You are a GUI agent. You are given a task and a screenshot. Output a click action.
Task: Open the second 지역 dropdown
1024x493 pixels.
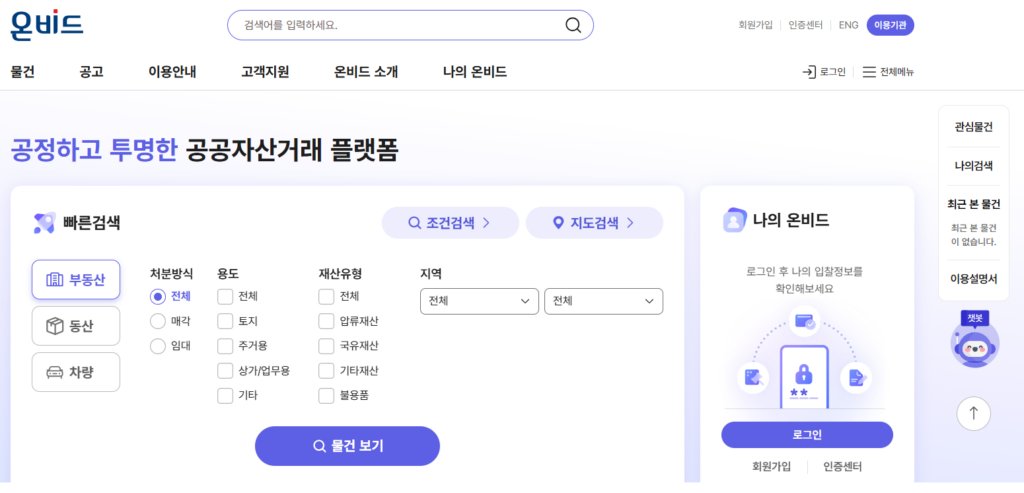click(x=603, y=301)
